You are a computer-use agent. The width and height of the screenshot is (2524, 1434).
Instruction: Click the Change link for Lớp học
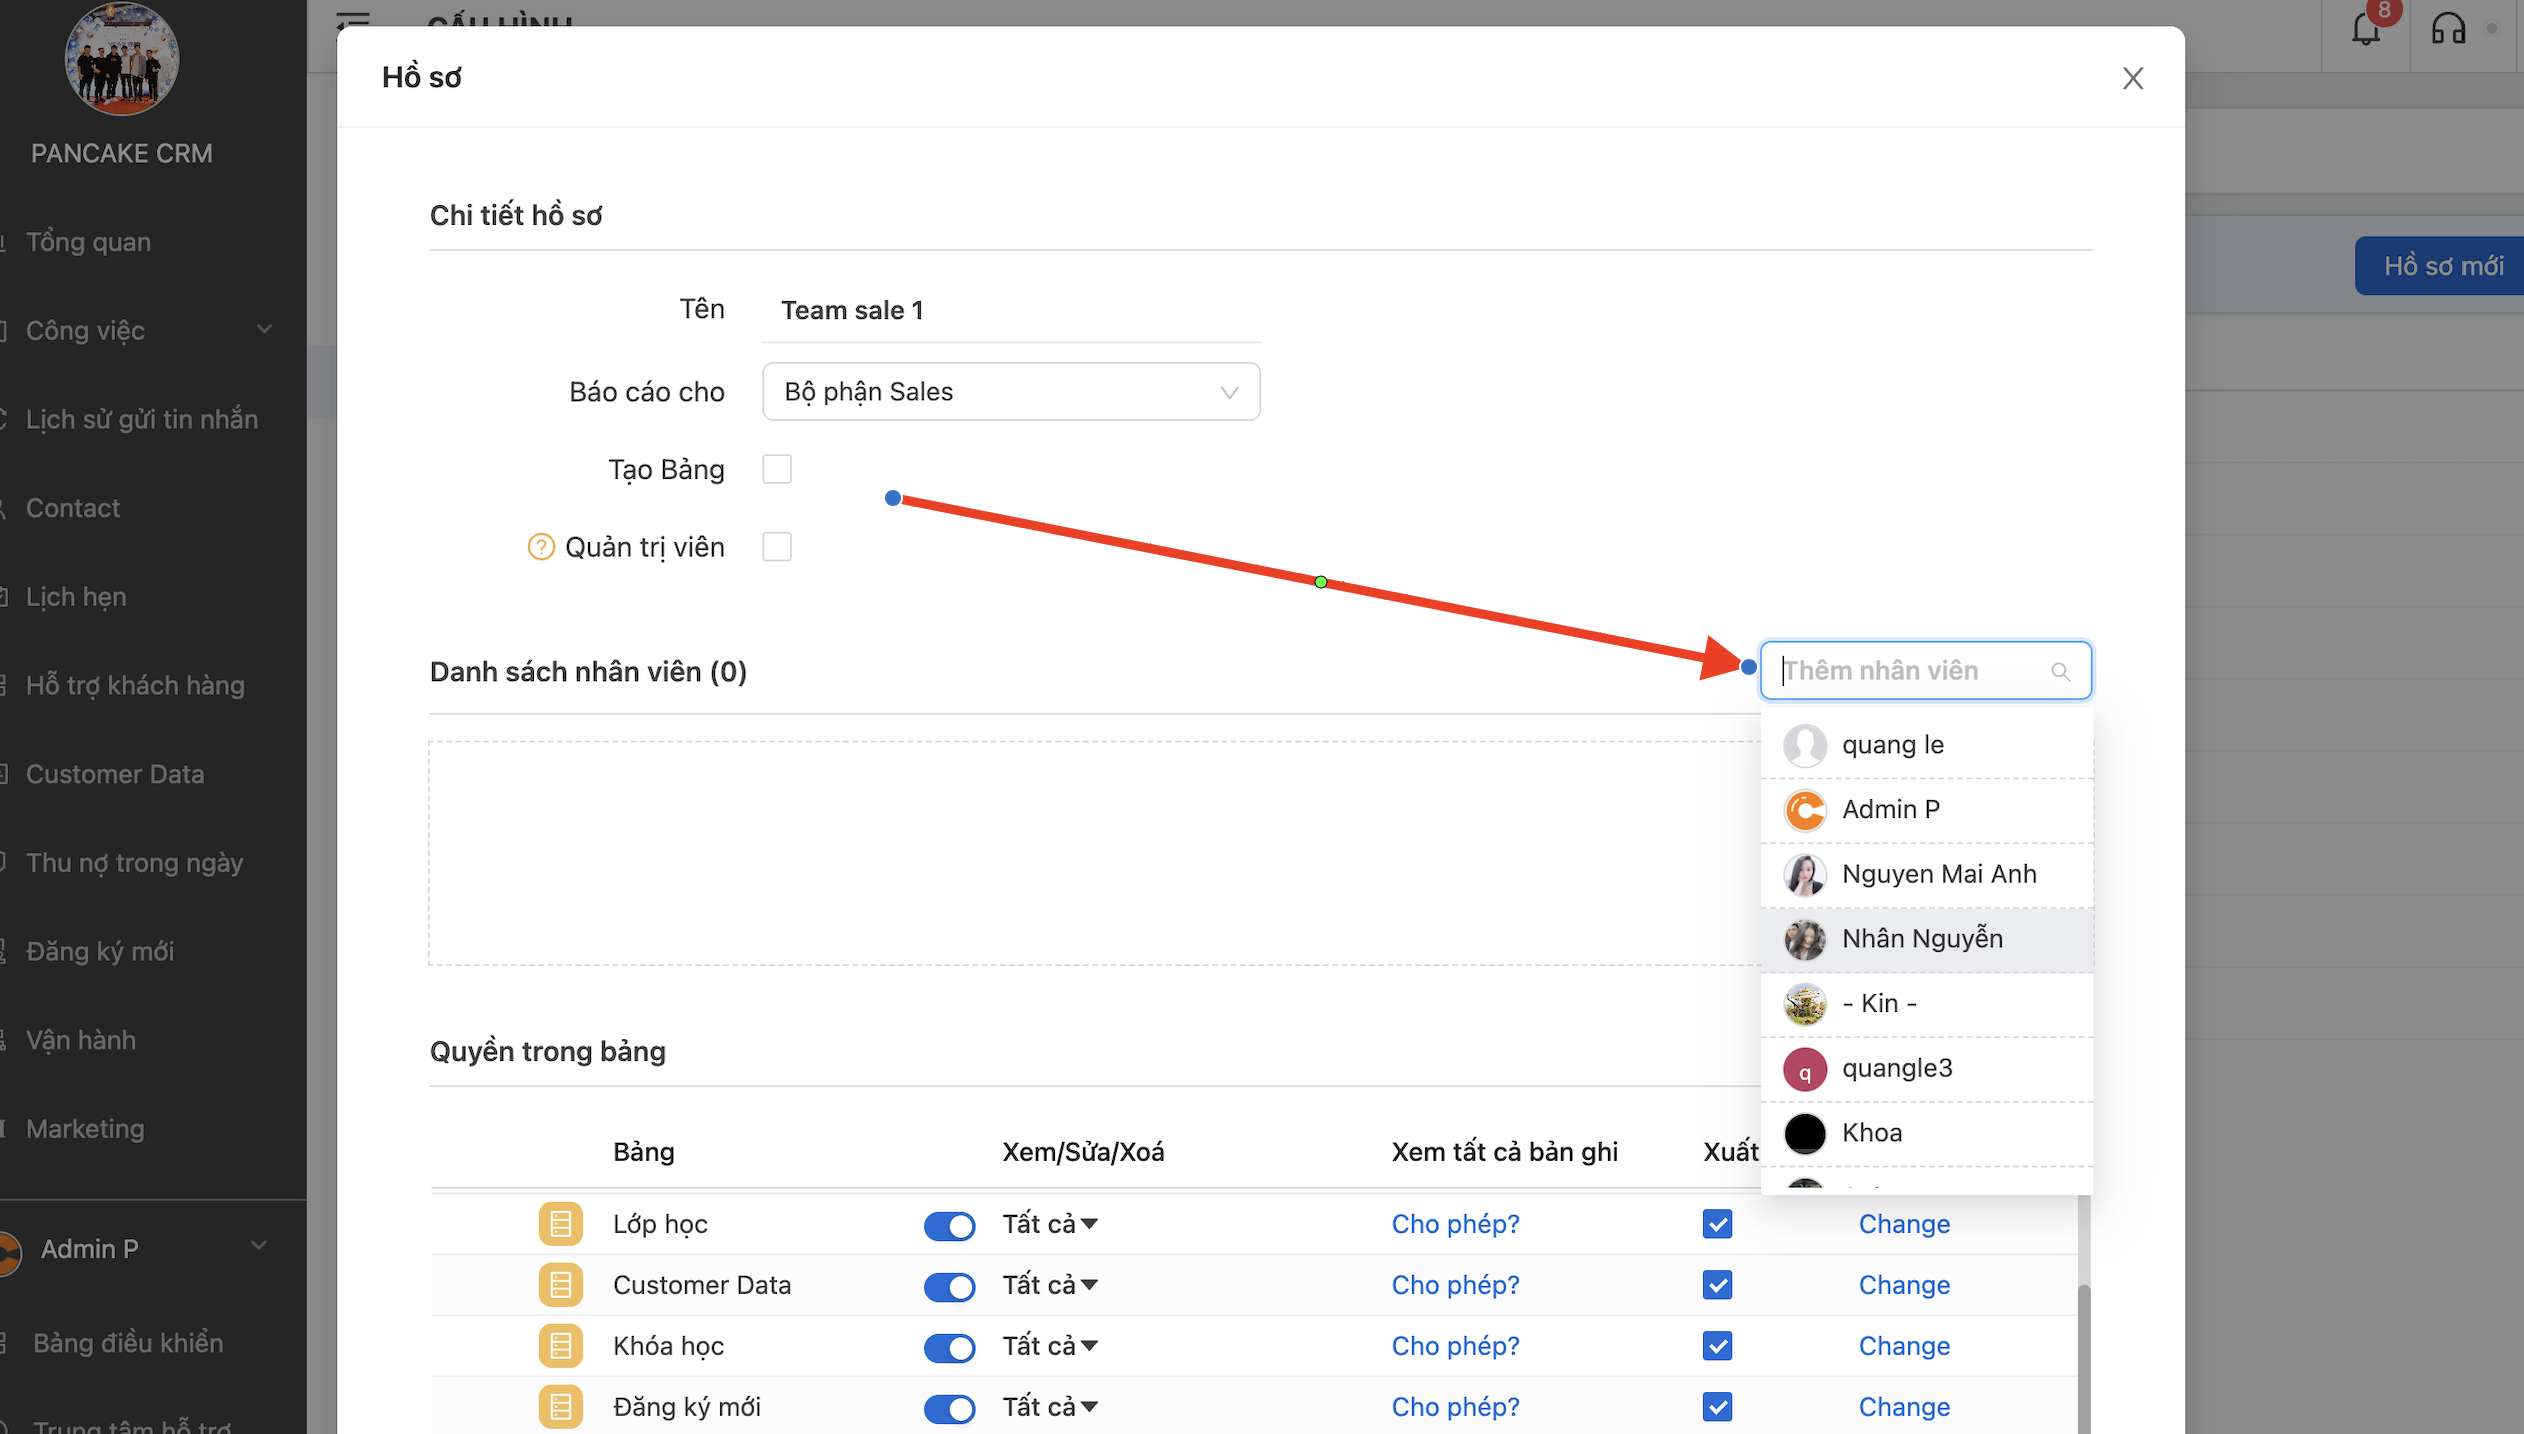(x=1903, y=1224)
